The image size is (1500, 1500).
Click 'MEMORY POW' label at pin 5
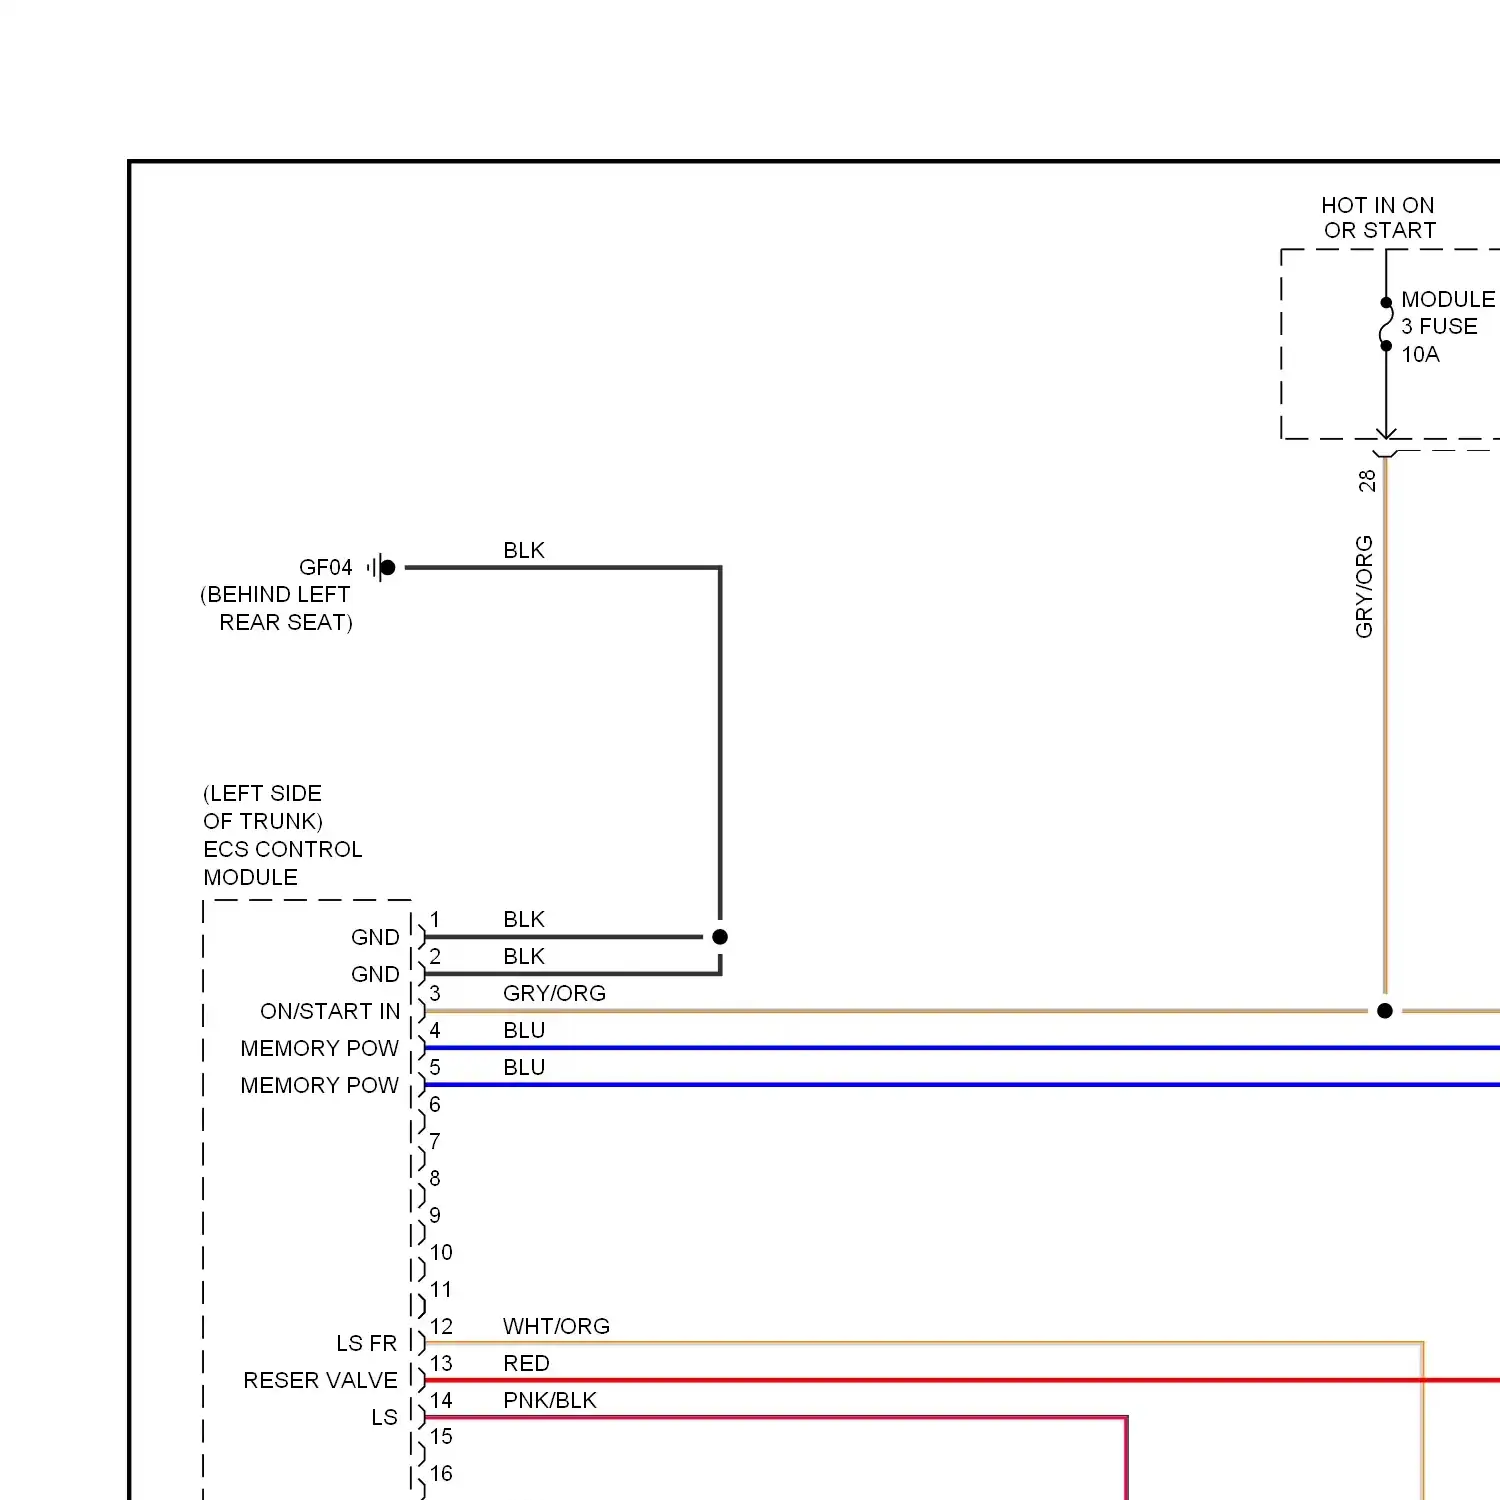[x=320, y=1085]
